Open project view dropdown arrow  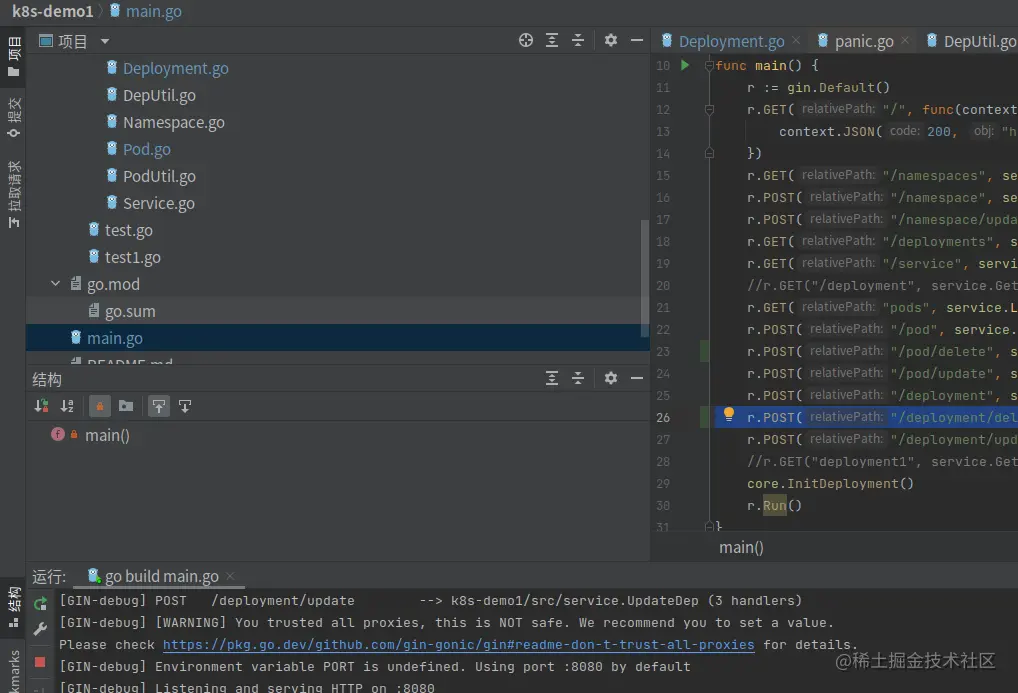105,42
